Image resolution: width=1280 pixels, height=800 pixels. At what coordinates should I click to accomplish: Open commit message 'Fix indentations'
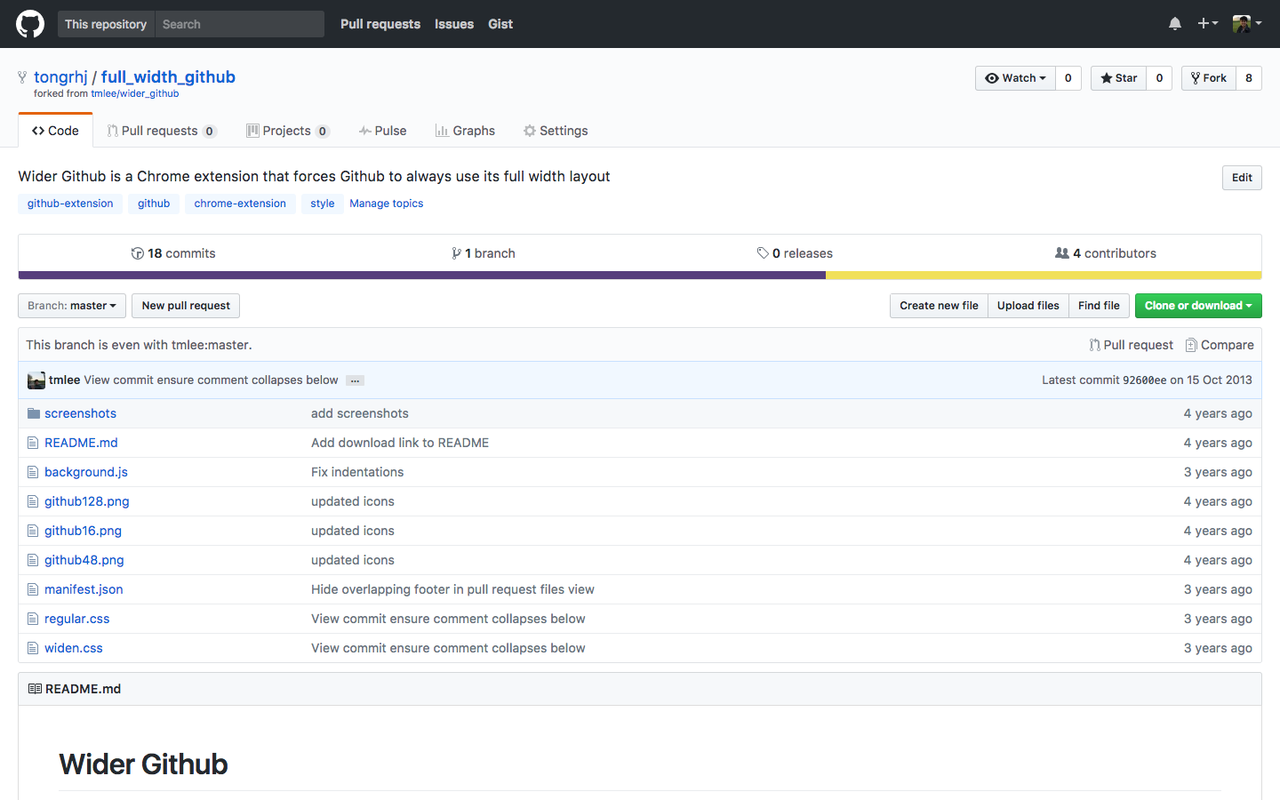coord(357,472)
